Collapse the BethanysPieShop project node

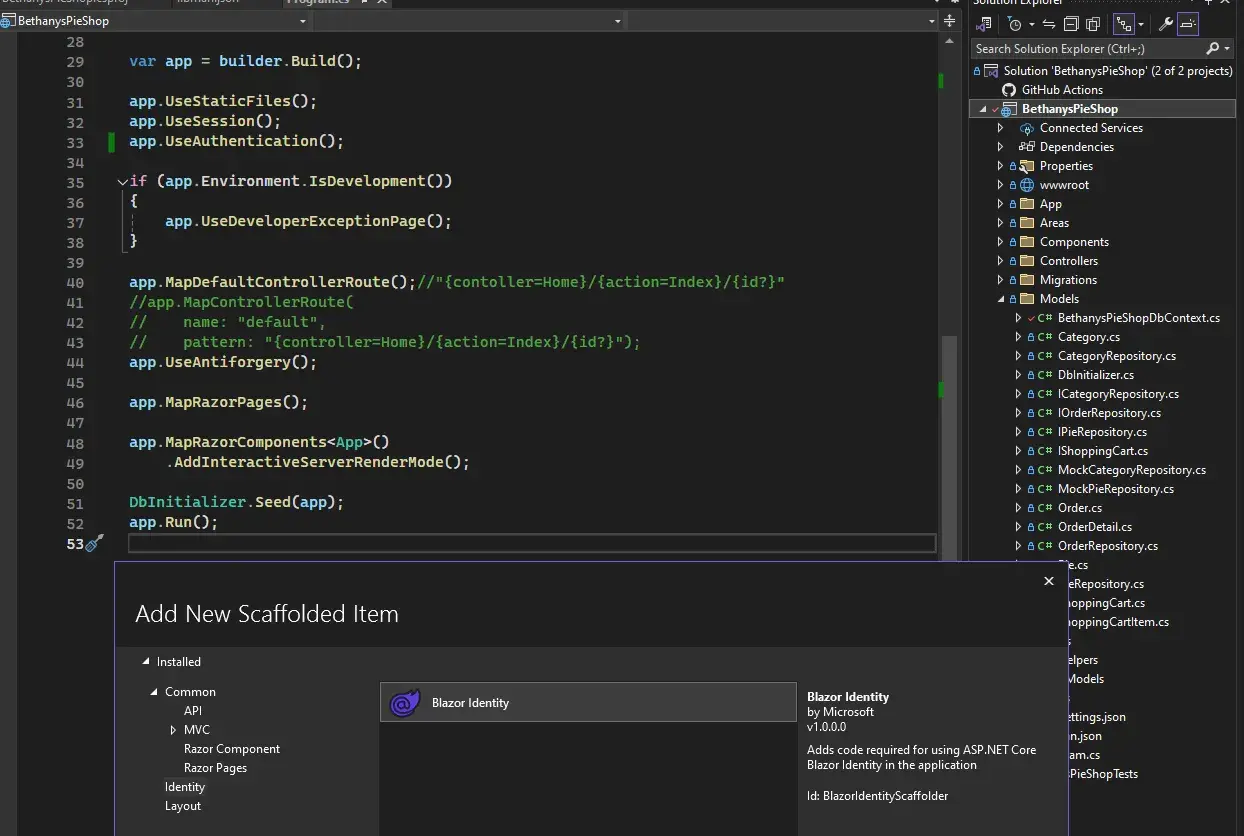tap(983, 109)
